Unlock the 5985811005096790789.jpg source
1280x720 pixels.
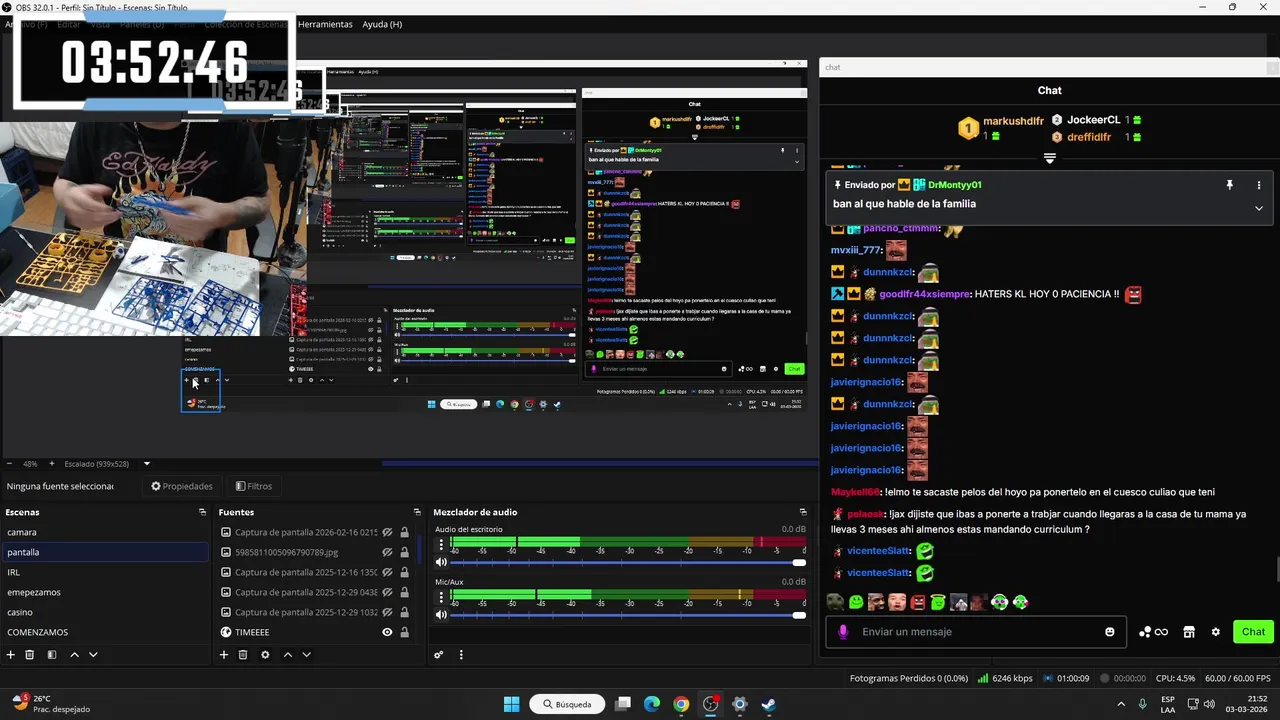pos(404,552)
